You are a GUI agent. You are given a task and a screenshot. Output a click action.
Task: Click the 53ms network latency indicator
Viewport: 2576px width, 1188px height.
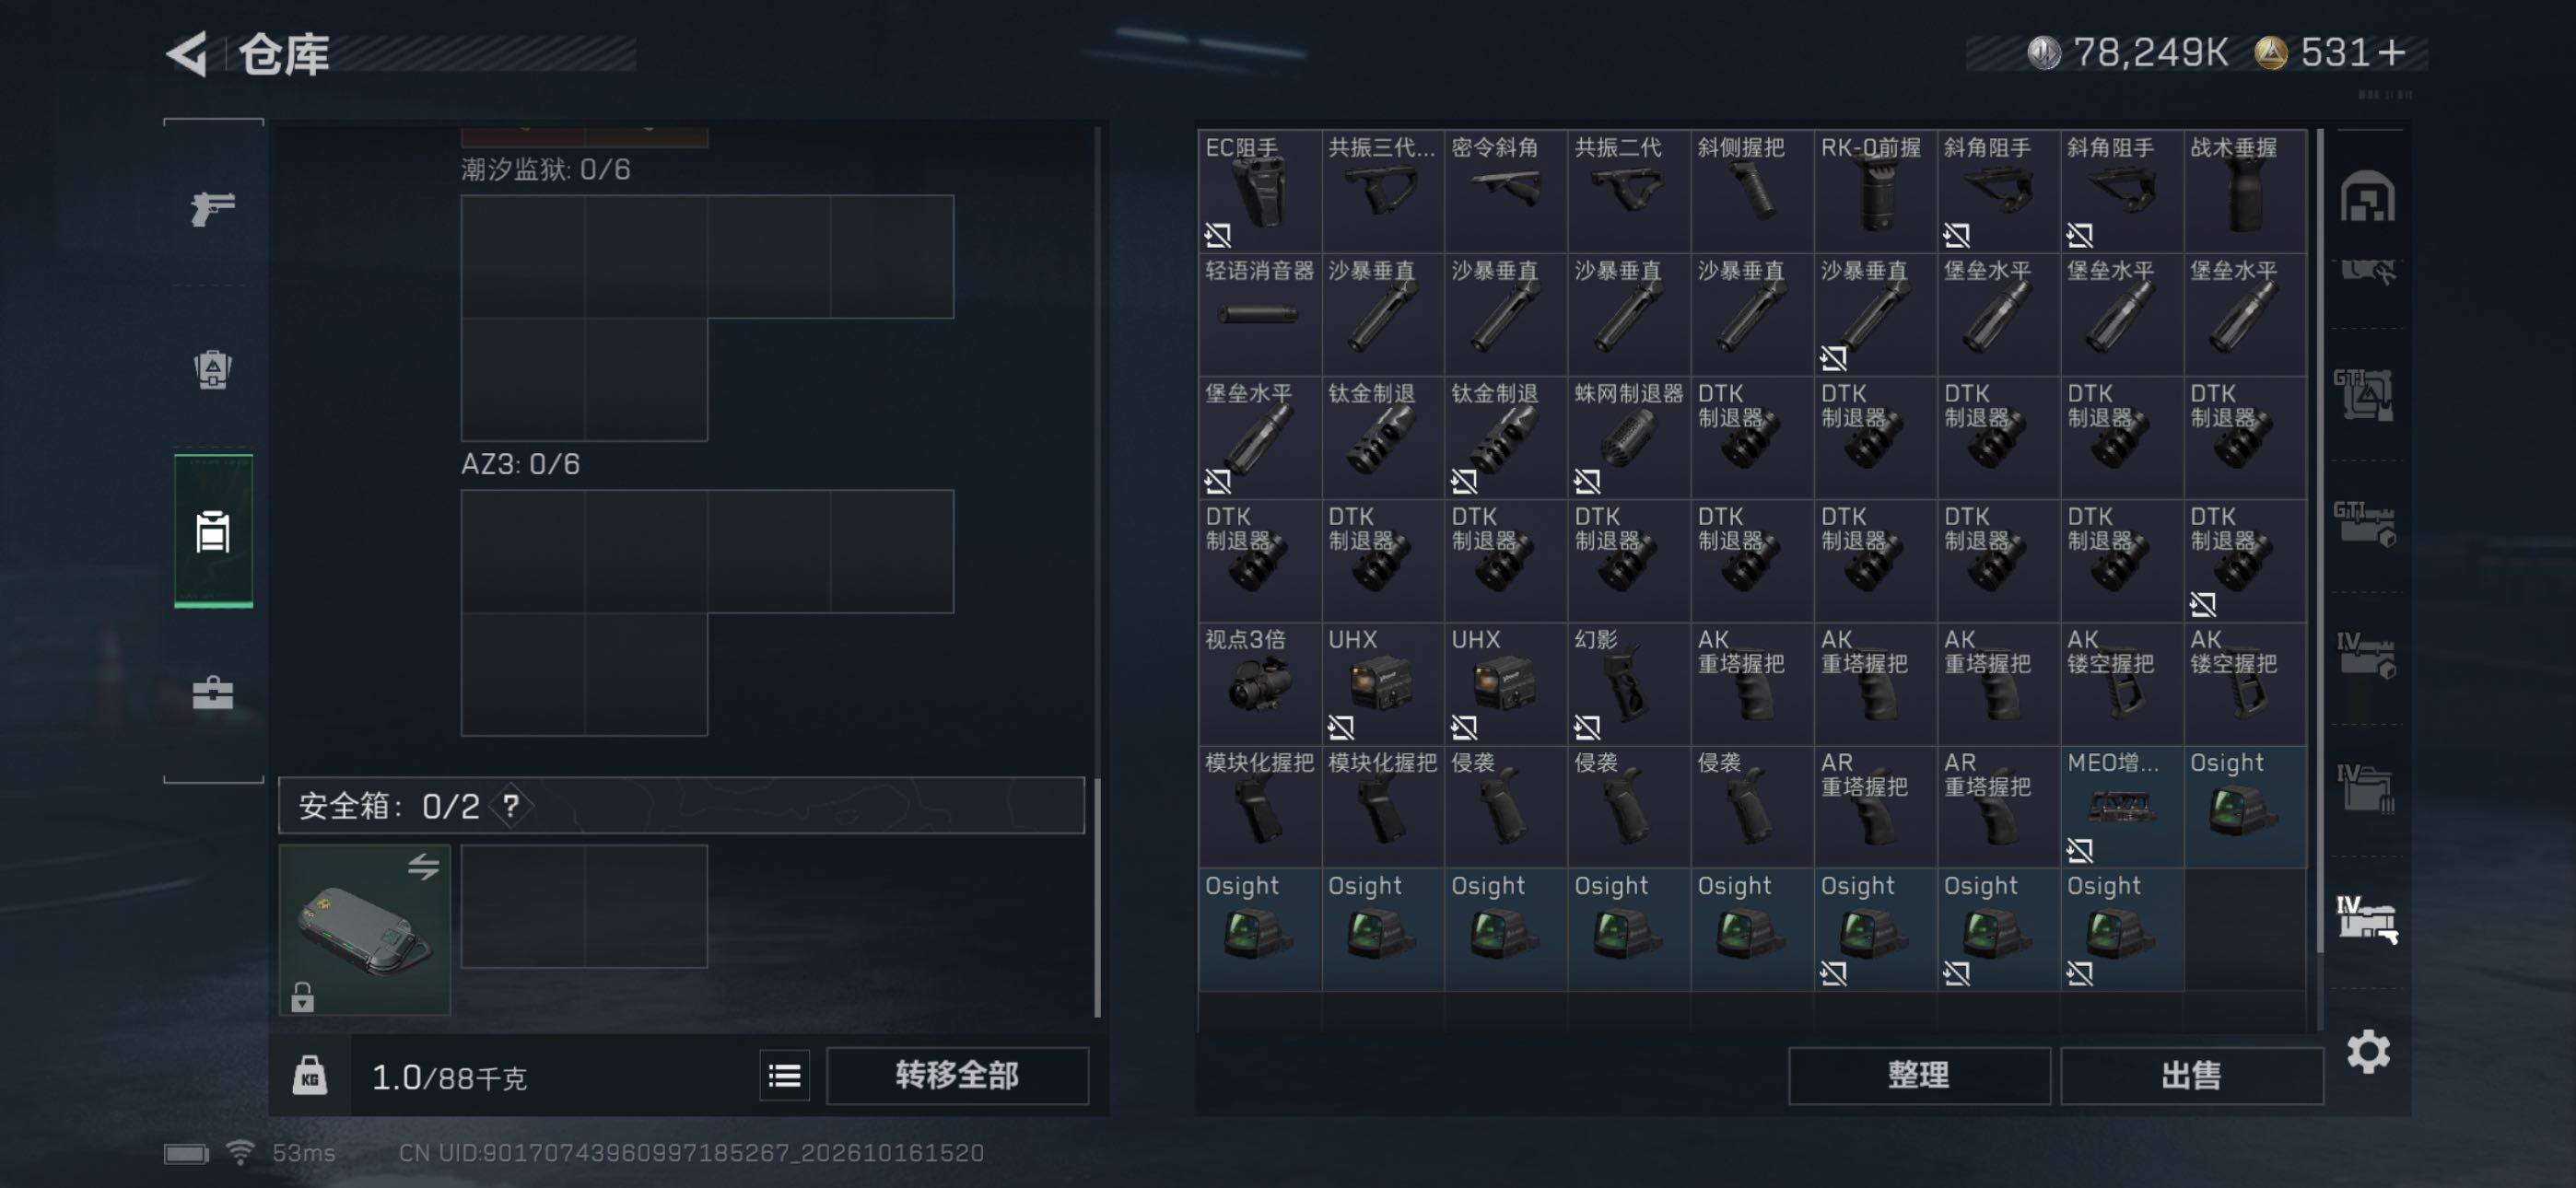[x=303, y=1153]
